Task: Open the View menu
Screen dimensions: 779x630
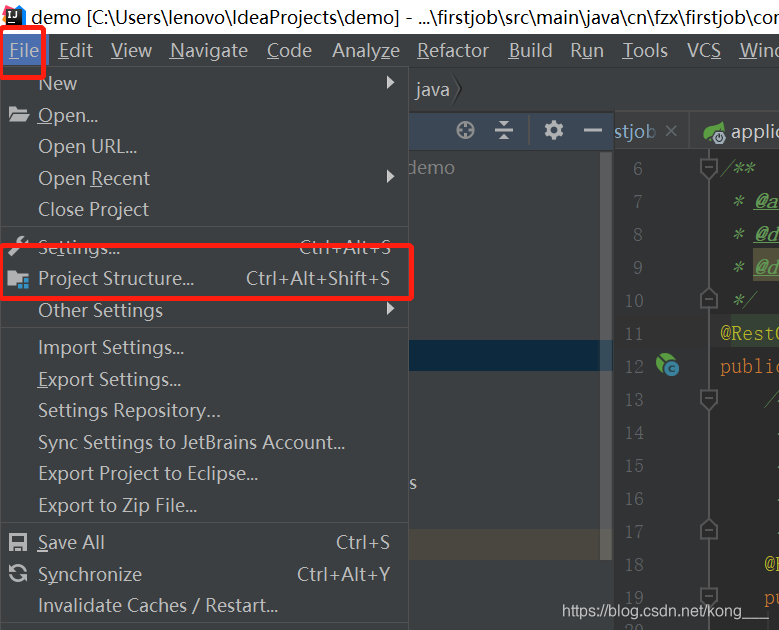Action: [131, 51]
